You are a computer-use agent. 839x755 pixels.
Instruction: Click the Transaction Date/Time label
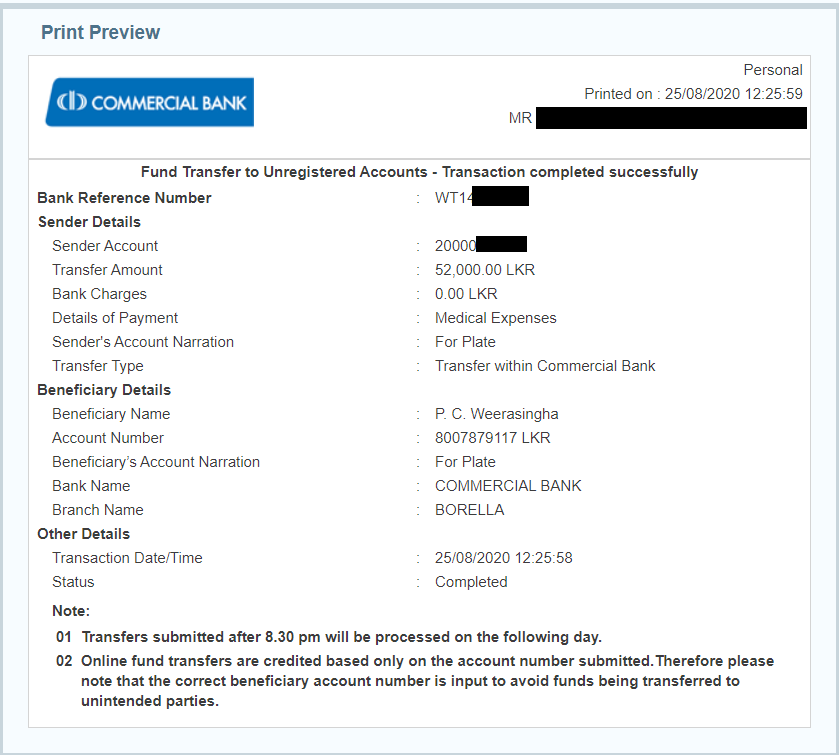127,558
